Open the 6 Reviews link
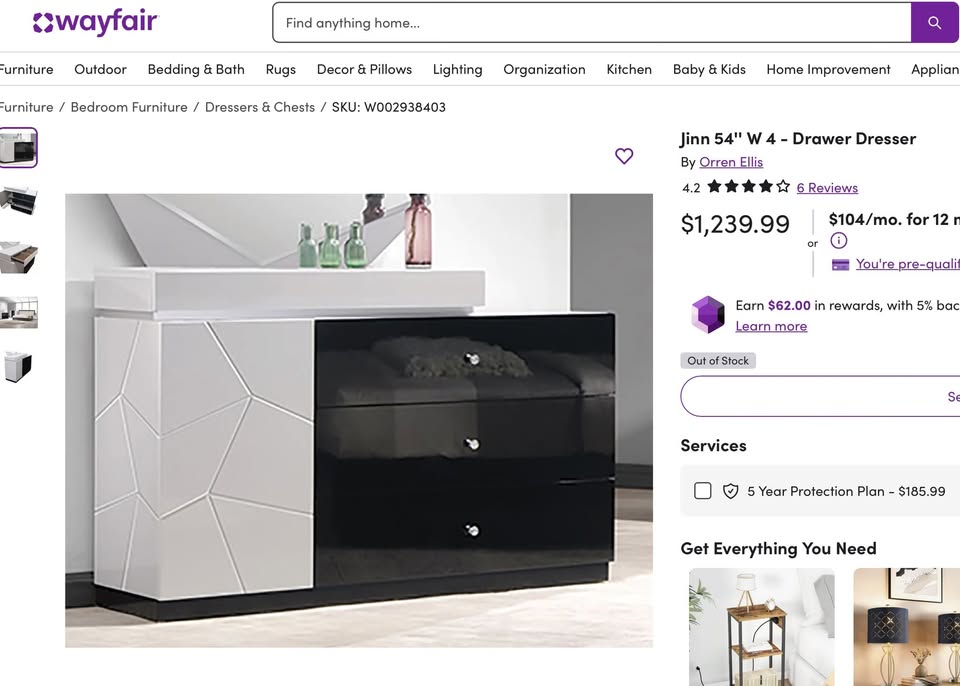Image resolution: width=960 pixels, height=686 pixels. (827, 187)
